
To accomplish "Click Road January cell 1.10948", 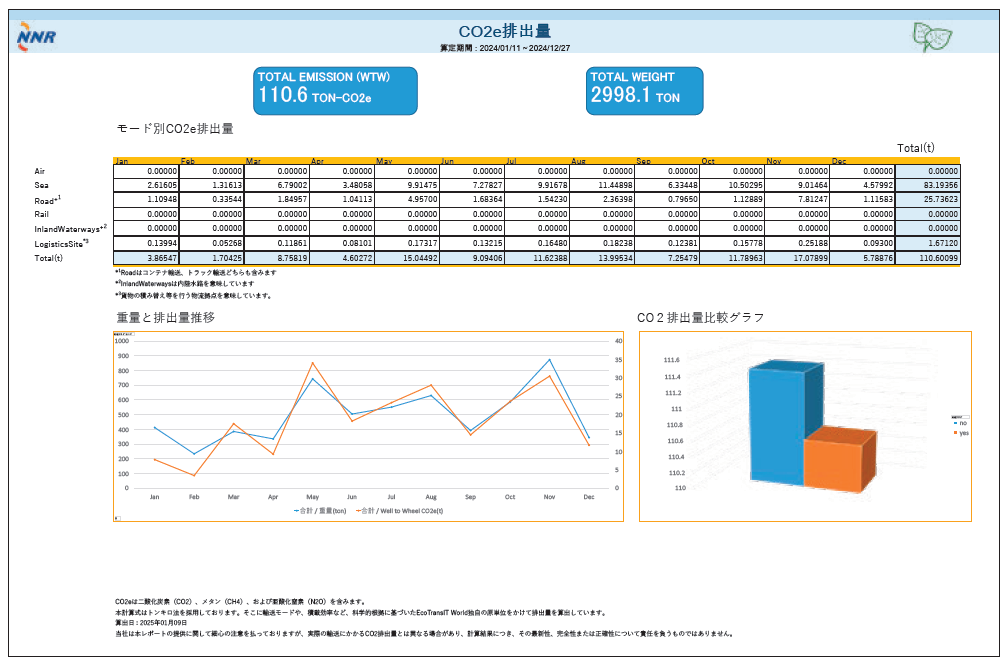I will point(146,199).
